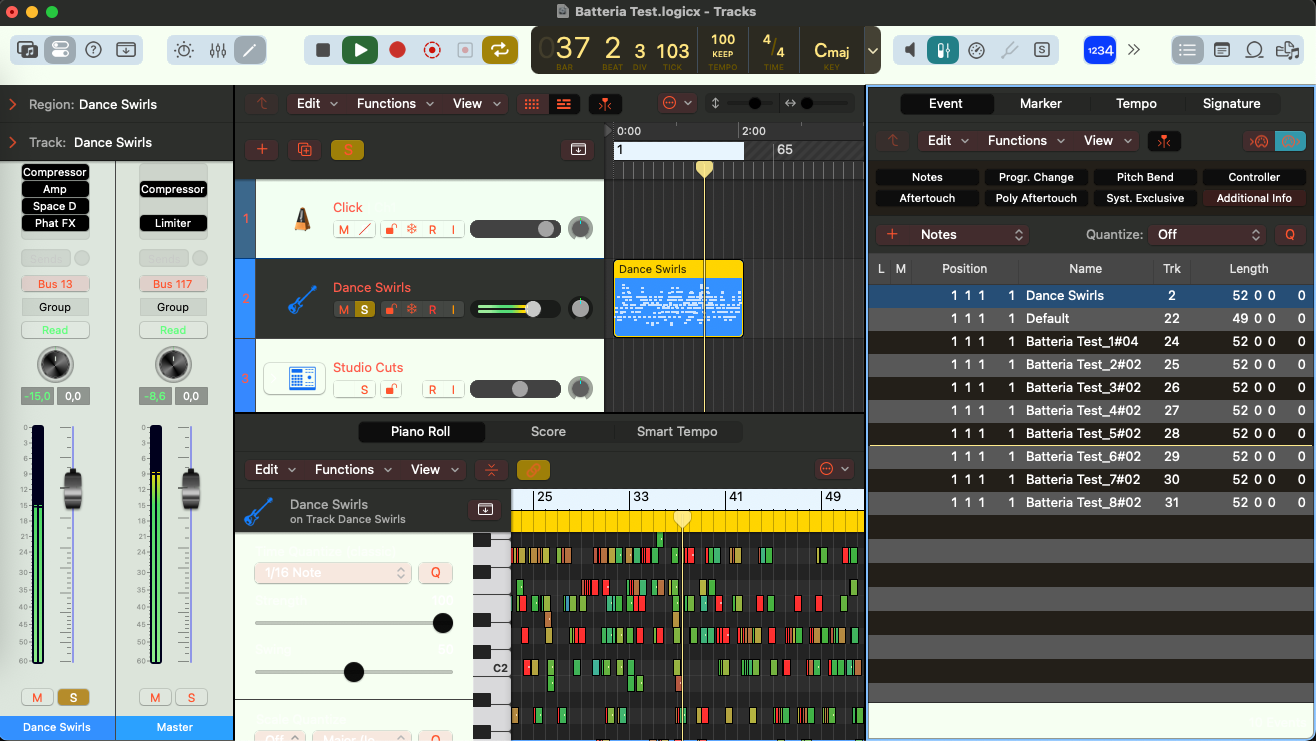Open the Loop Browser icon
The image size is (1316, 741).
pos(1254,50)
